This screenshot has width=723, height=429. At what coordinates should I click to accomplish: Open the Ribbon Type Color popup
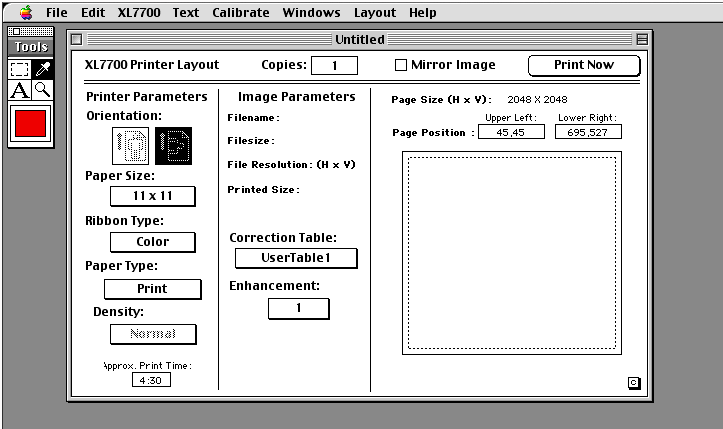pyautogui.click(x=153, y=242)
